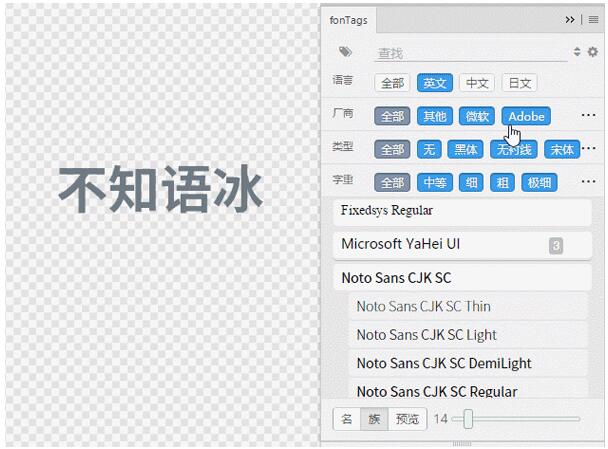Toggle the 无 type filter
The height and width of the screenshot is (449, 608).
tap(429, 149)
